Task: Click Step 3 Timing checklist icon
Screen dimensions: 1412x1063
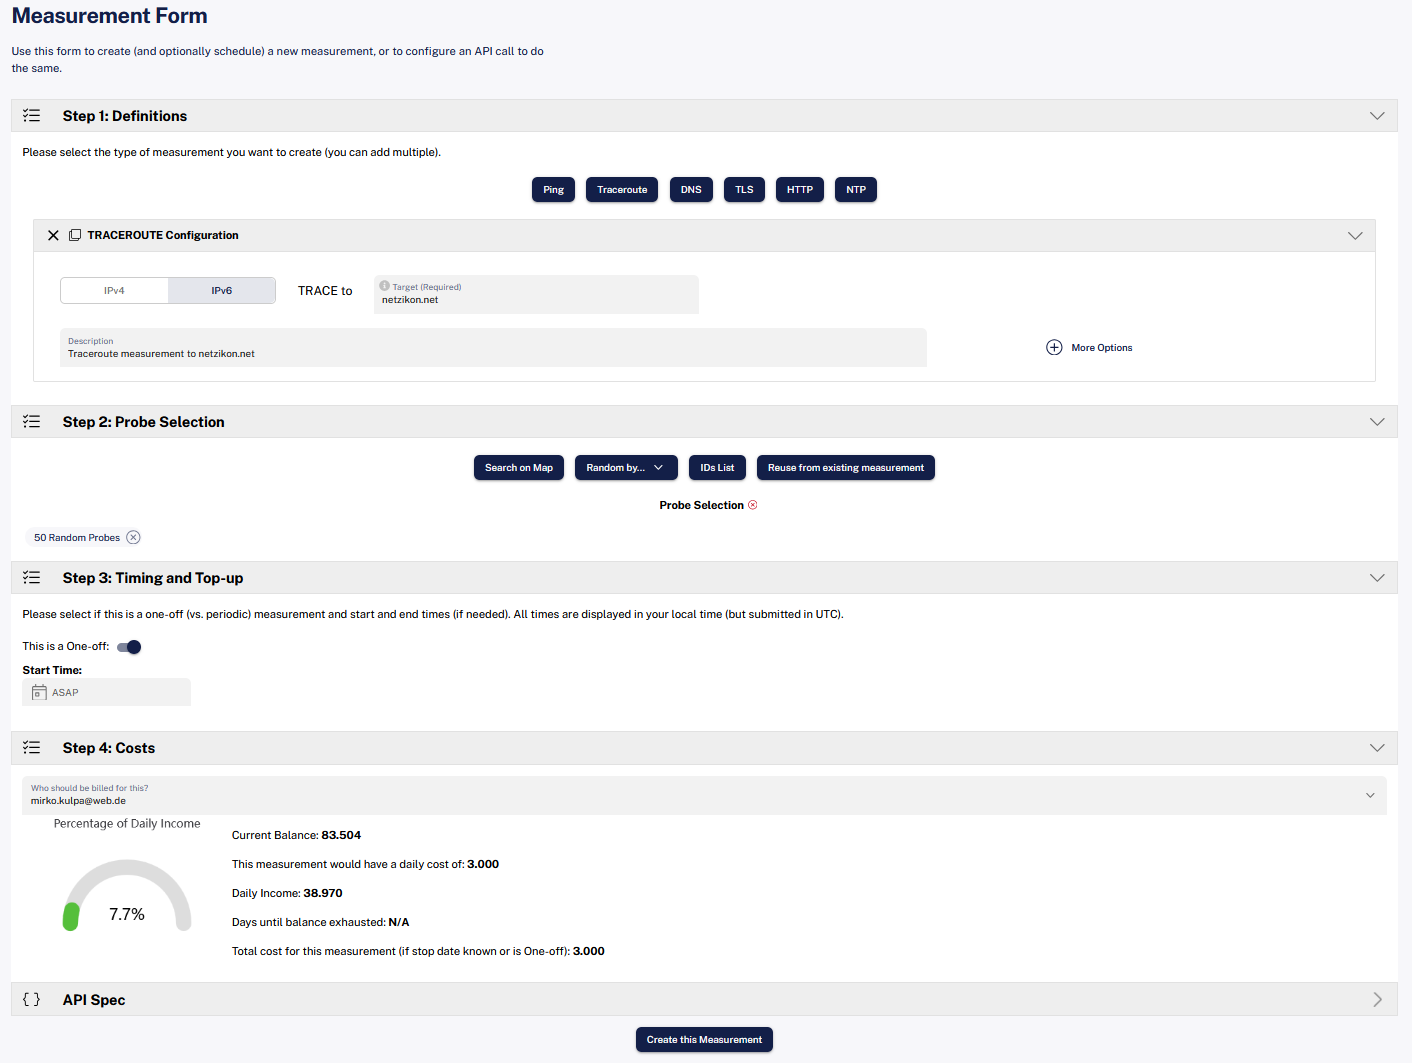Action: click(32, 578)
